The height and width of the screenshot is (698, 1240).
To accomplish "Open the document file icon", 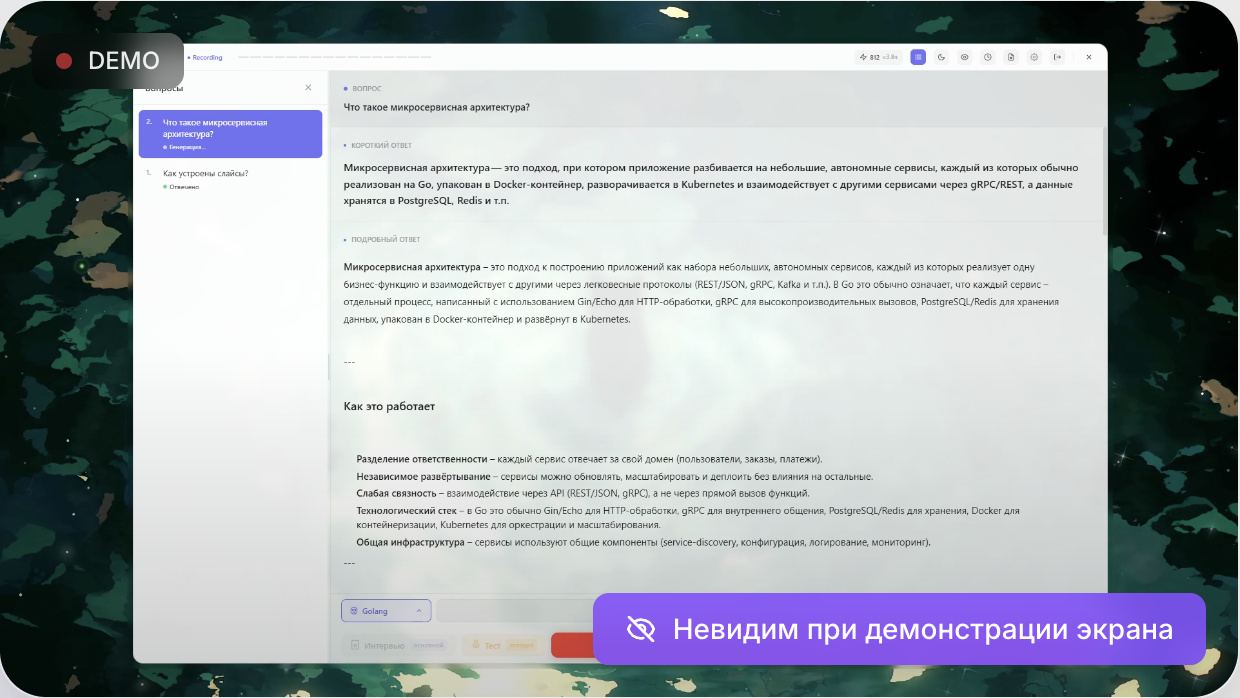I will [1011, 57].
